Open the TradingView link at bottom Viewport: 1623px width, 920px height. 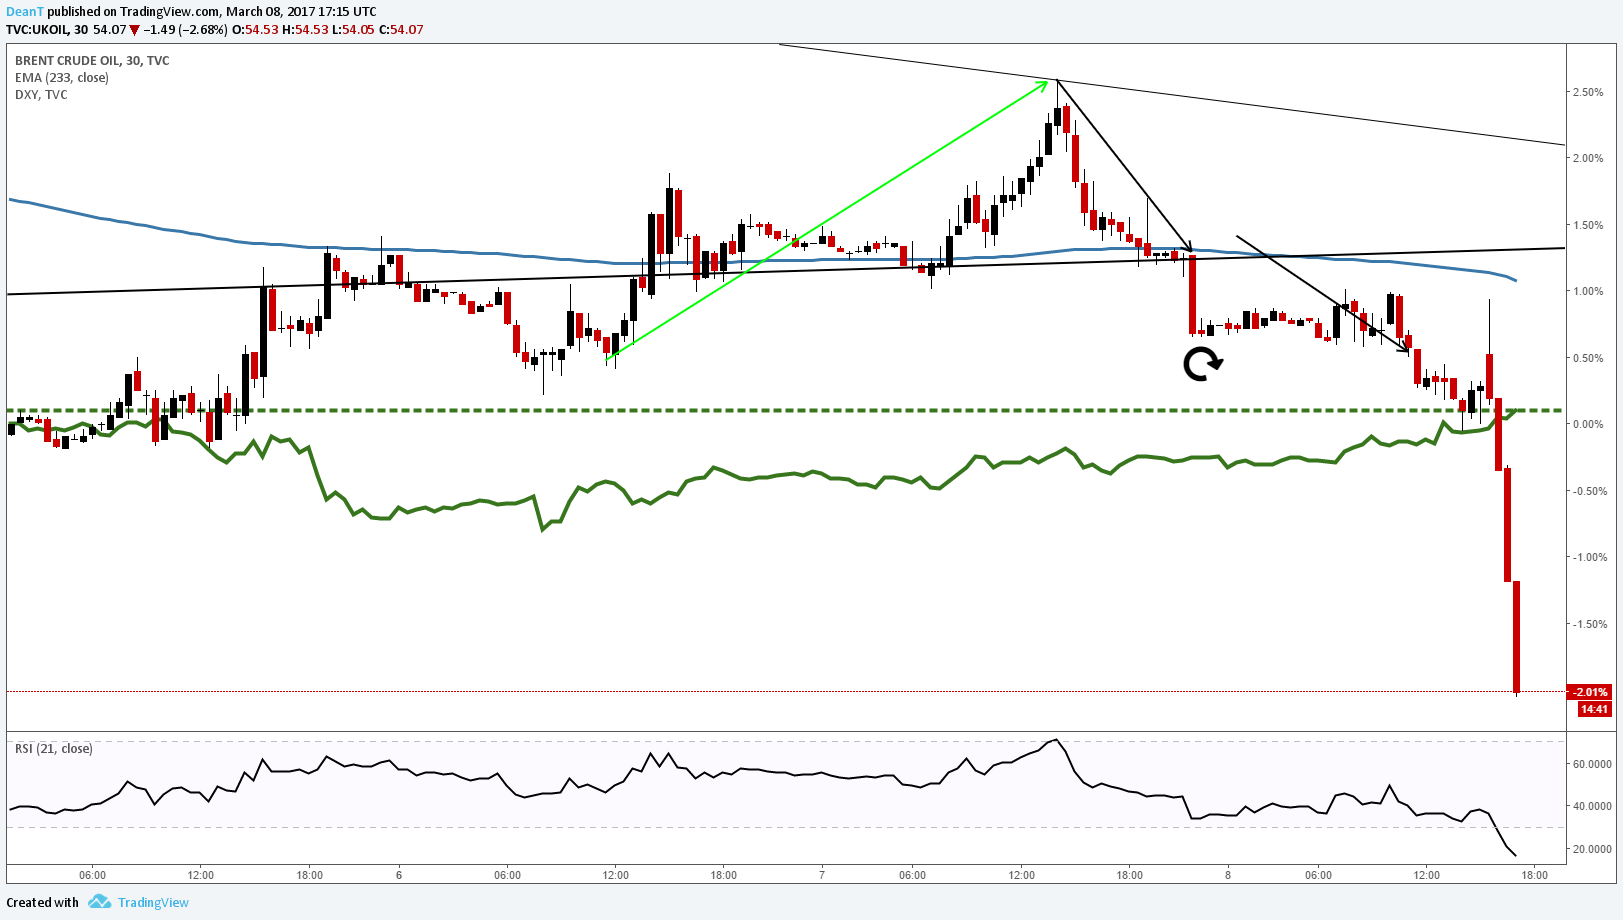tap(153, 903)
